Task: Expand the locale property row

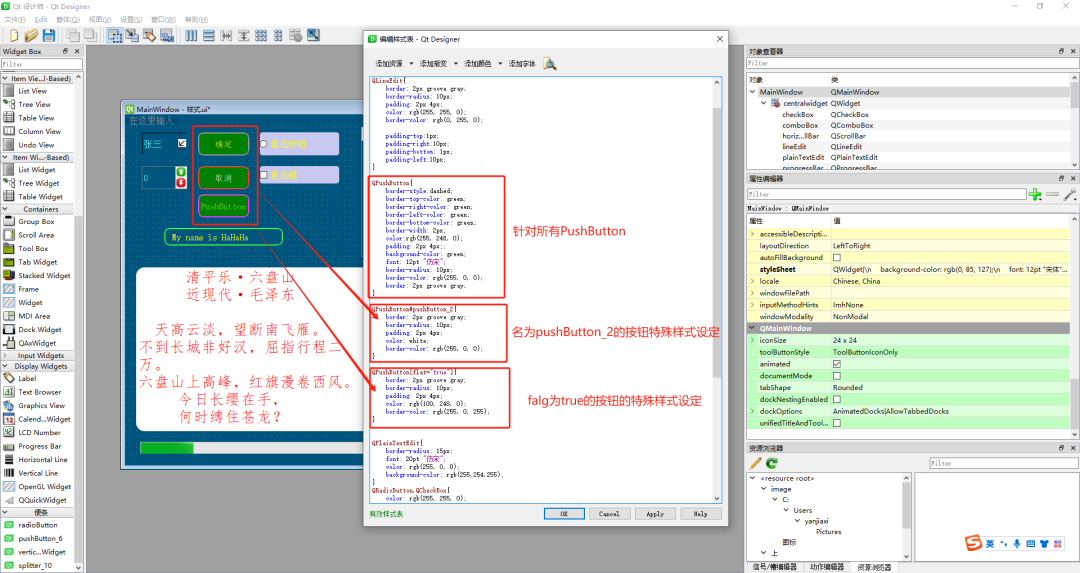Action: pos(753,281)
